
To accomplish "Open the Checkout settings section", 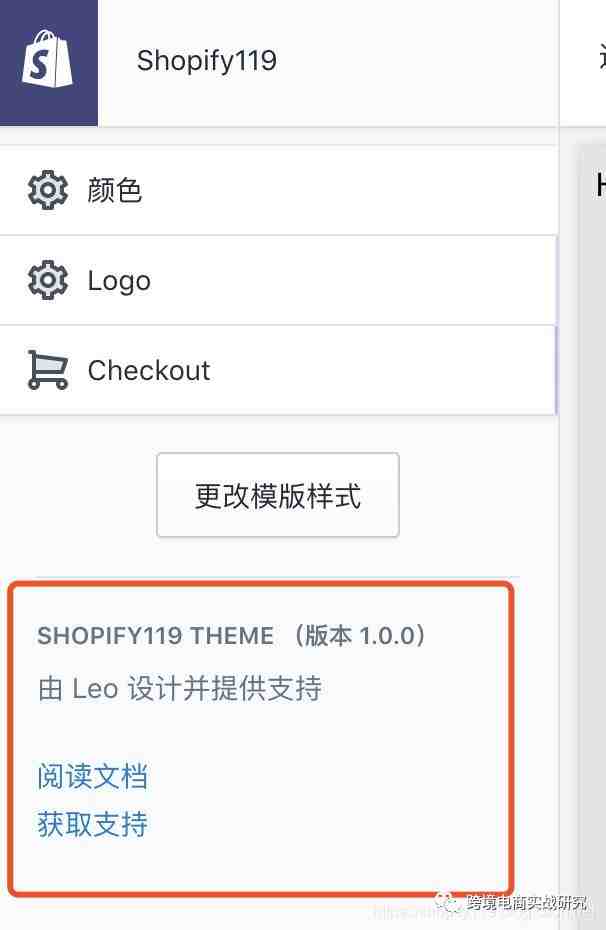I will click(x=278, y=370).
